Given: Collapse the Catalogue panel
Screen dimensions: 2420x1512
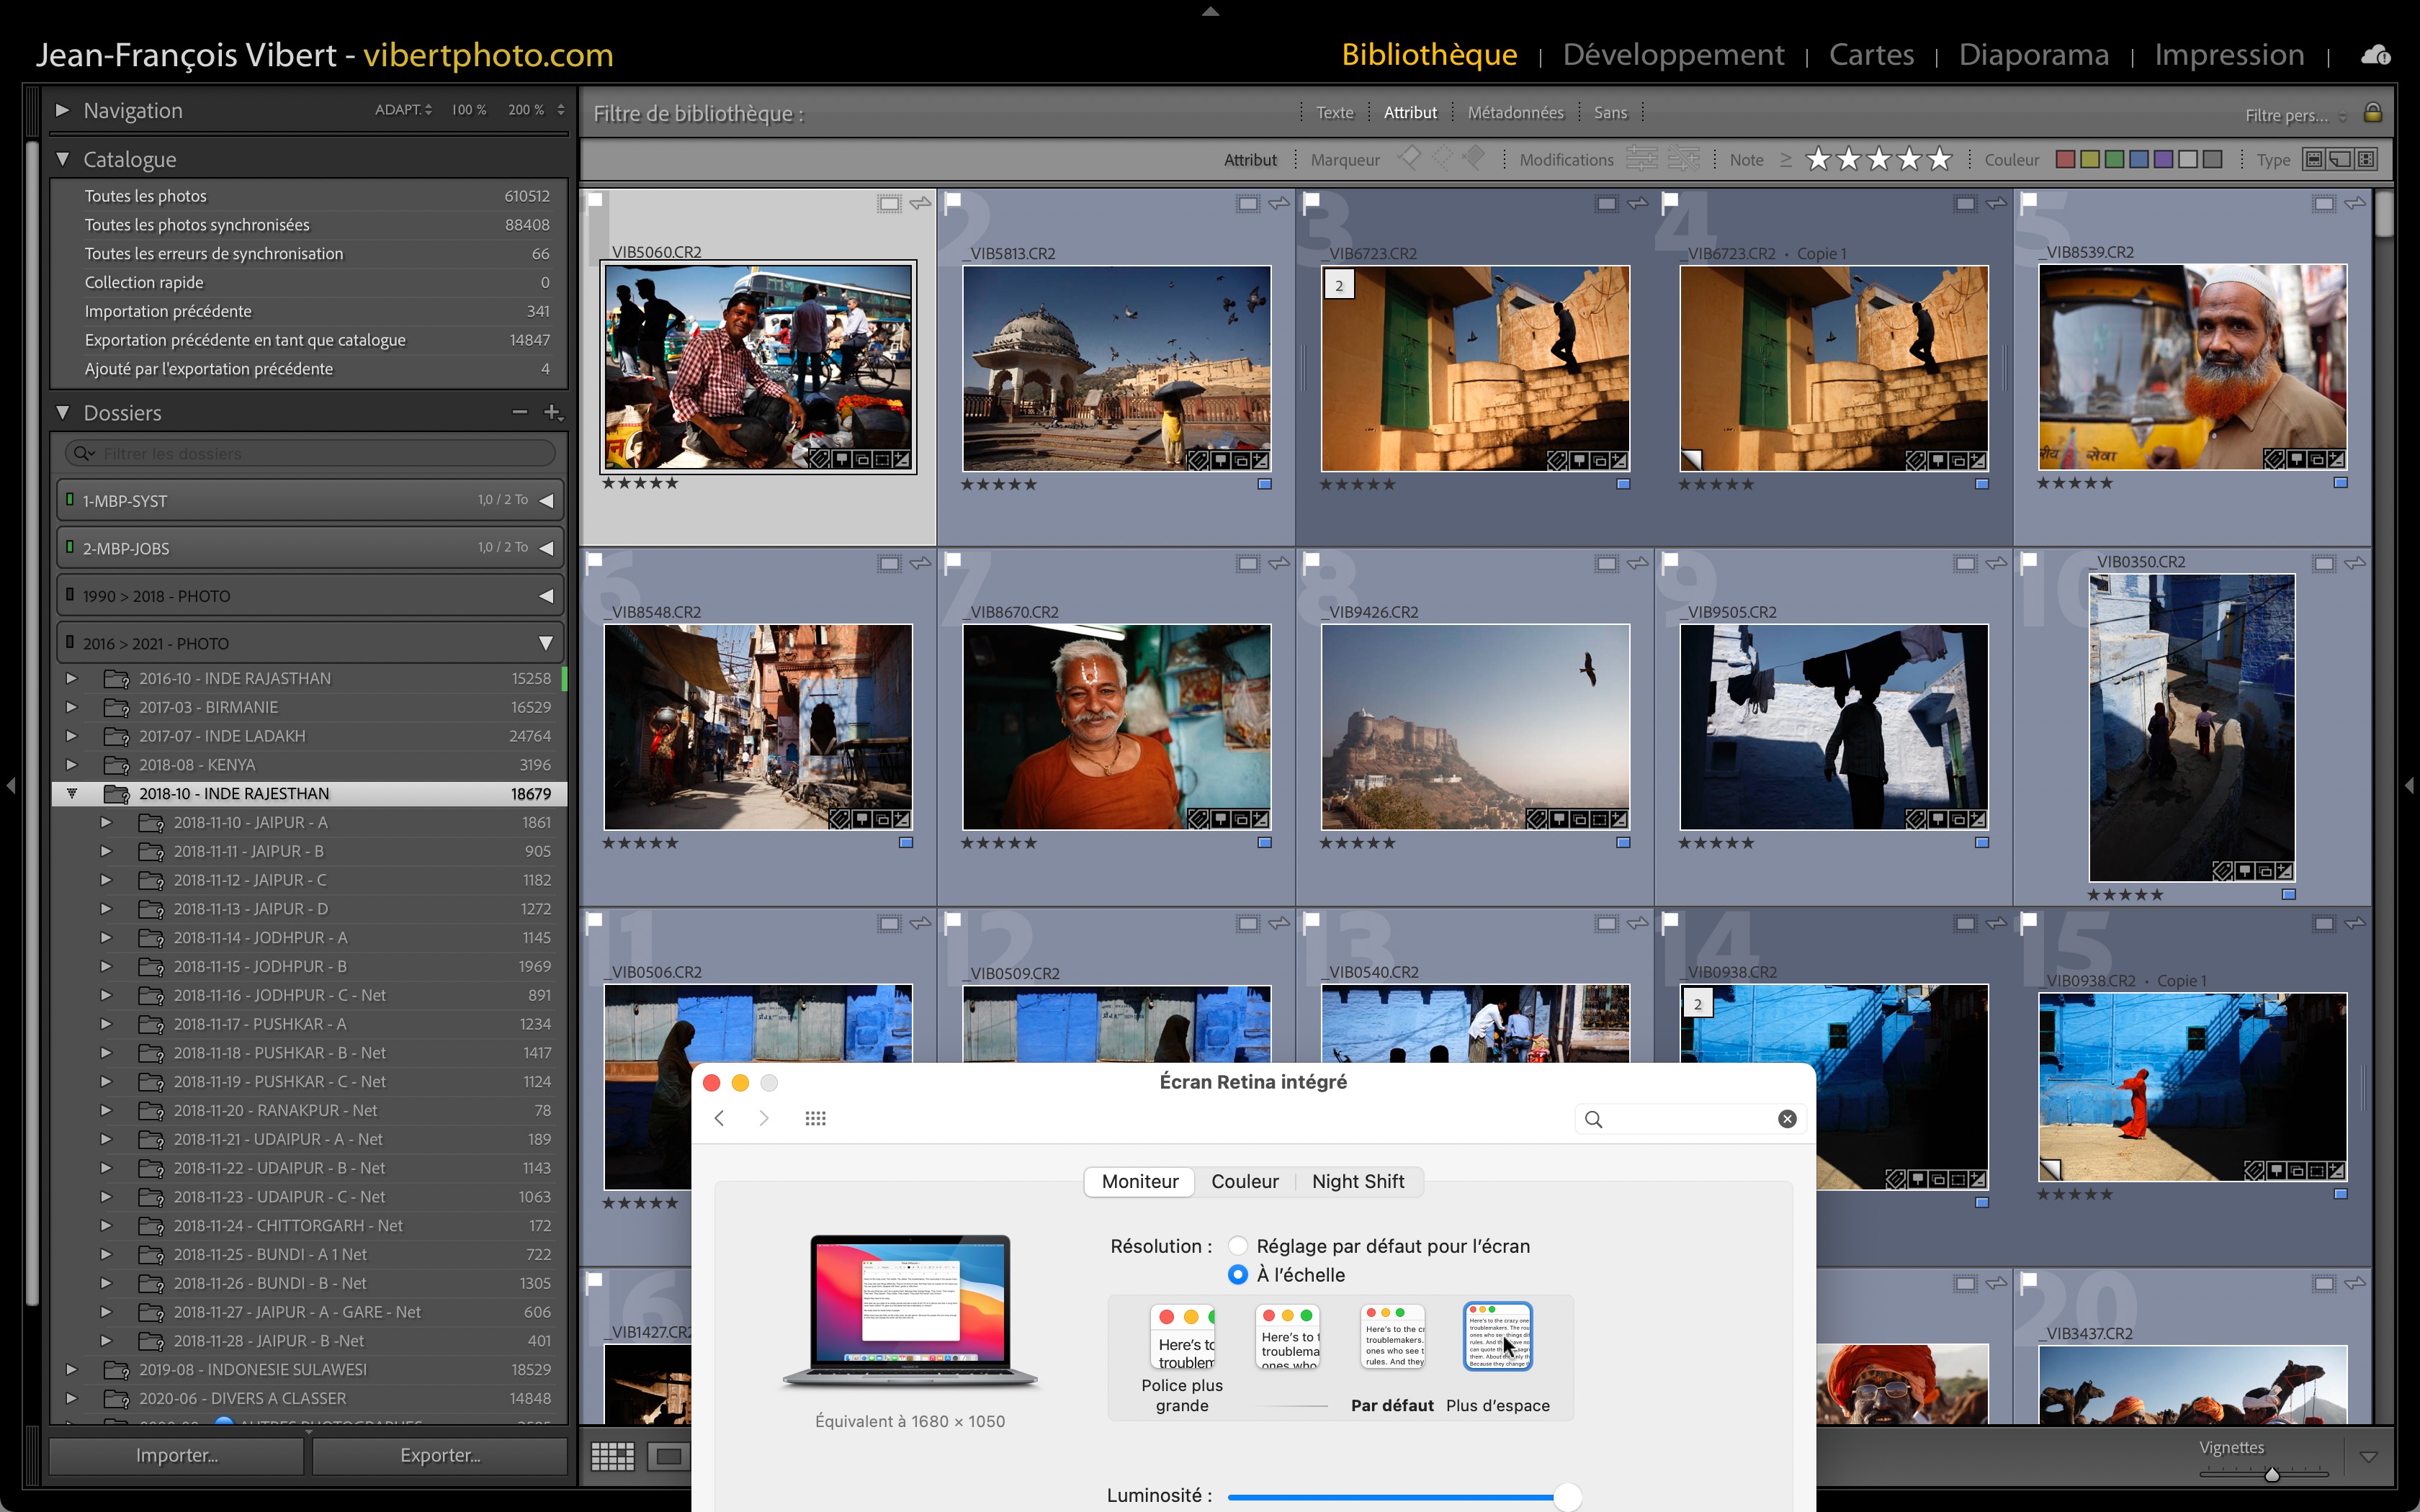Looking at the screenshot, I should tap(62, 159).
